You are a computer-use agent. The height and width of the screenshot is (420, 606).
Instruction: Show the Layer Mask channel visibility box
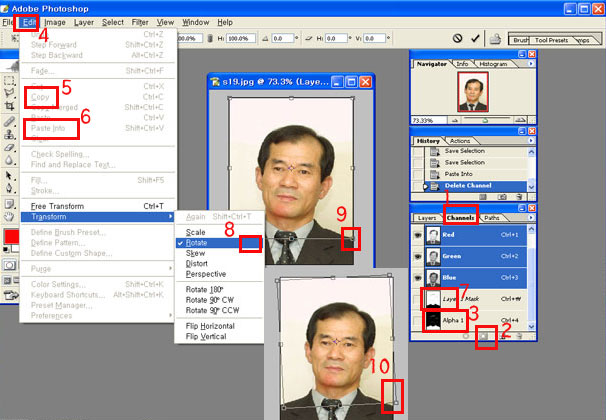(418, 299)
